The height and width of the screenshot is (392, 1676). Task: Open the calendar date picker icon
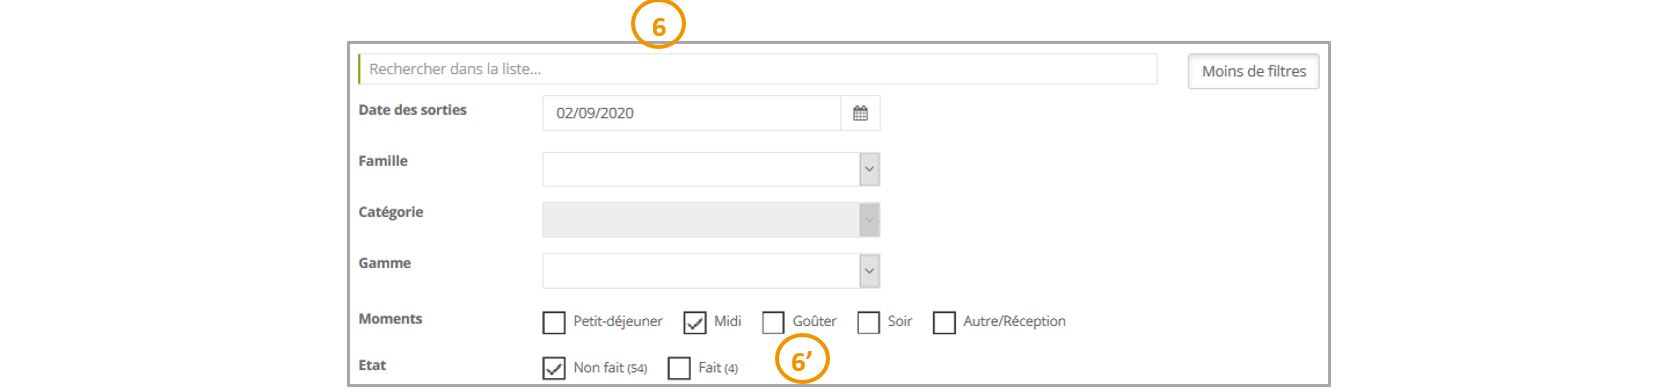tap(860, 113)
